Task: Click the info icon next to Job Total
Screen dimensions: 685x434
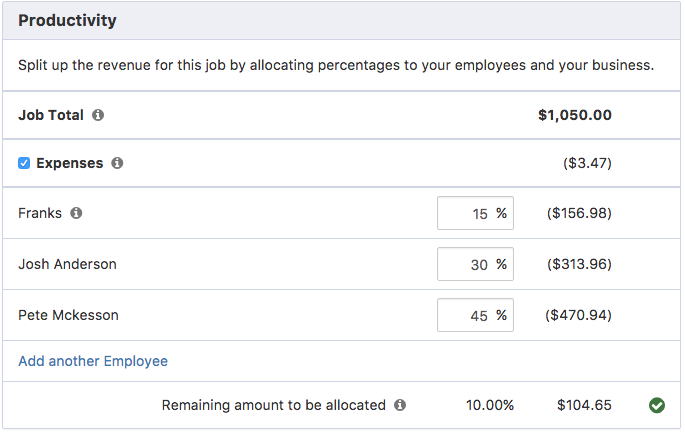Action: pos(98,115)
